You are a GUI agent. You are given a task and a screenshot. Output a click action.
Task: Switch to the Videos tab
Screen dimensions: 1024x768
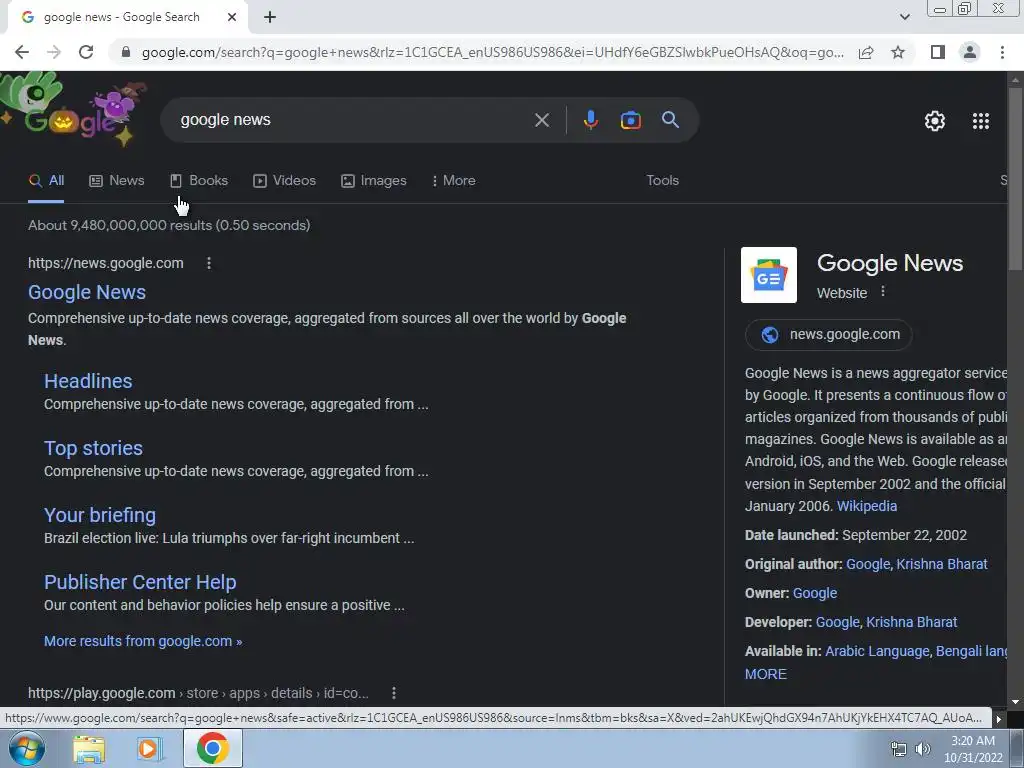284,181
